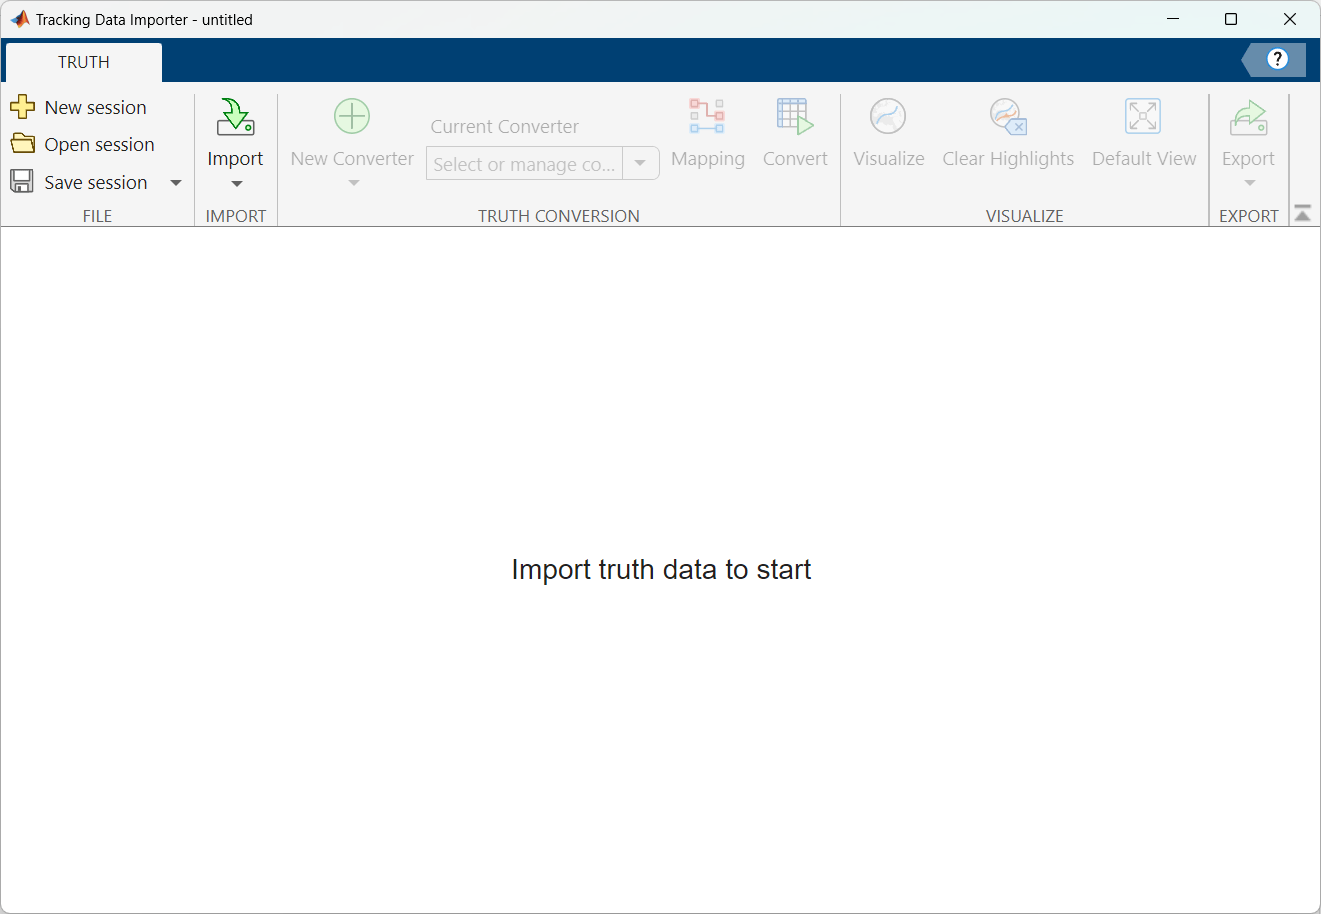Switch to the TRUTH tab
1321x914 pixels.
[x=84, y=62]
